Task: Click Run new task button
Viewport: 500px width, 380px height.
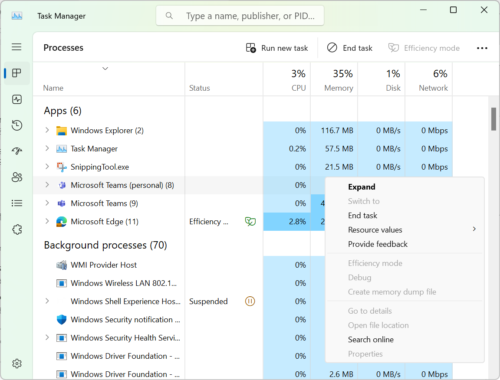Action: coord(277,48)
